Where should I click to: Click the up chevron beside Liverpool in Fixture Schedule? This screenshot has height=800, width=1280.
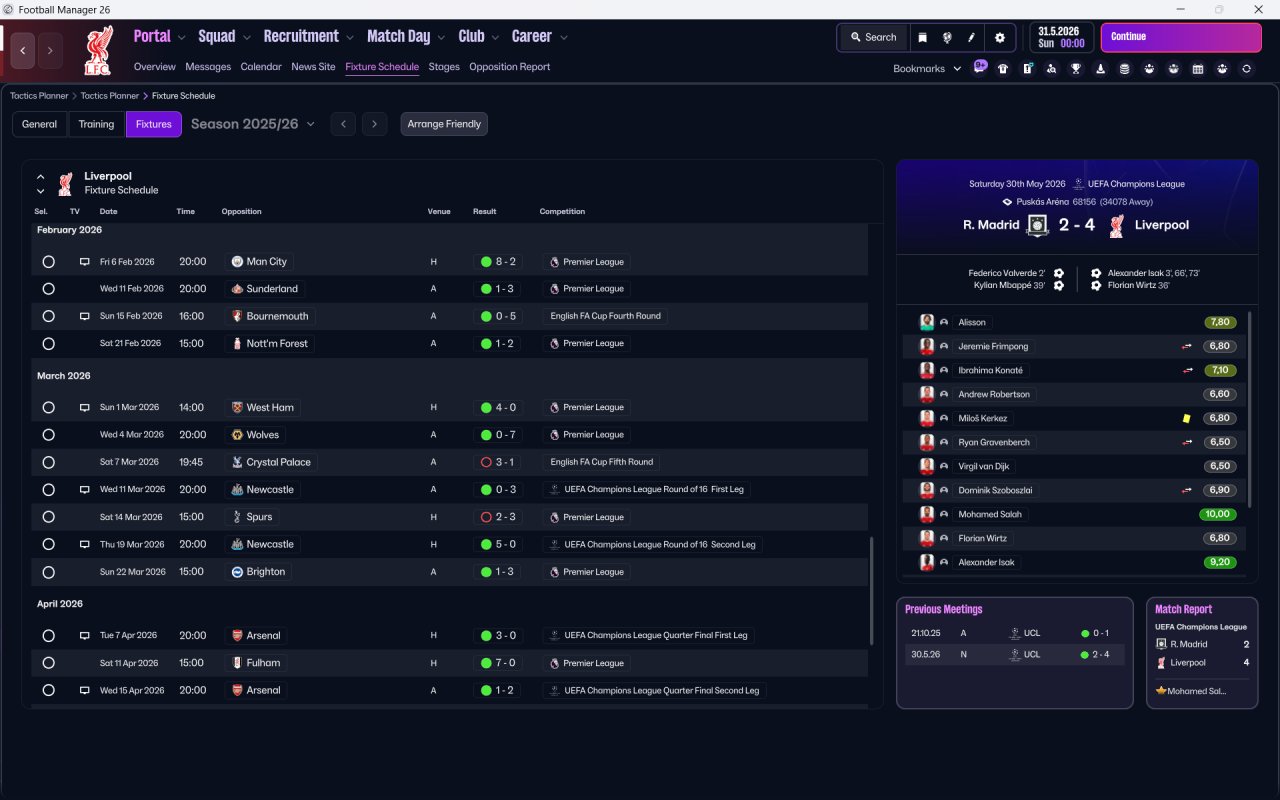tap(41, 177)
